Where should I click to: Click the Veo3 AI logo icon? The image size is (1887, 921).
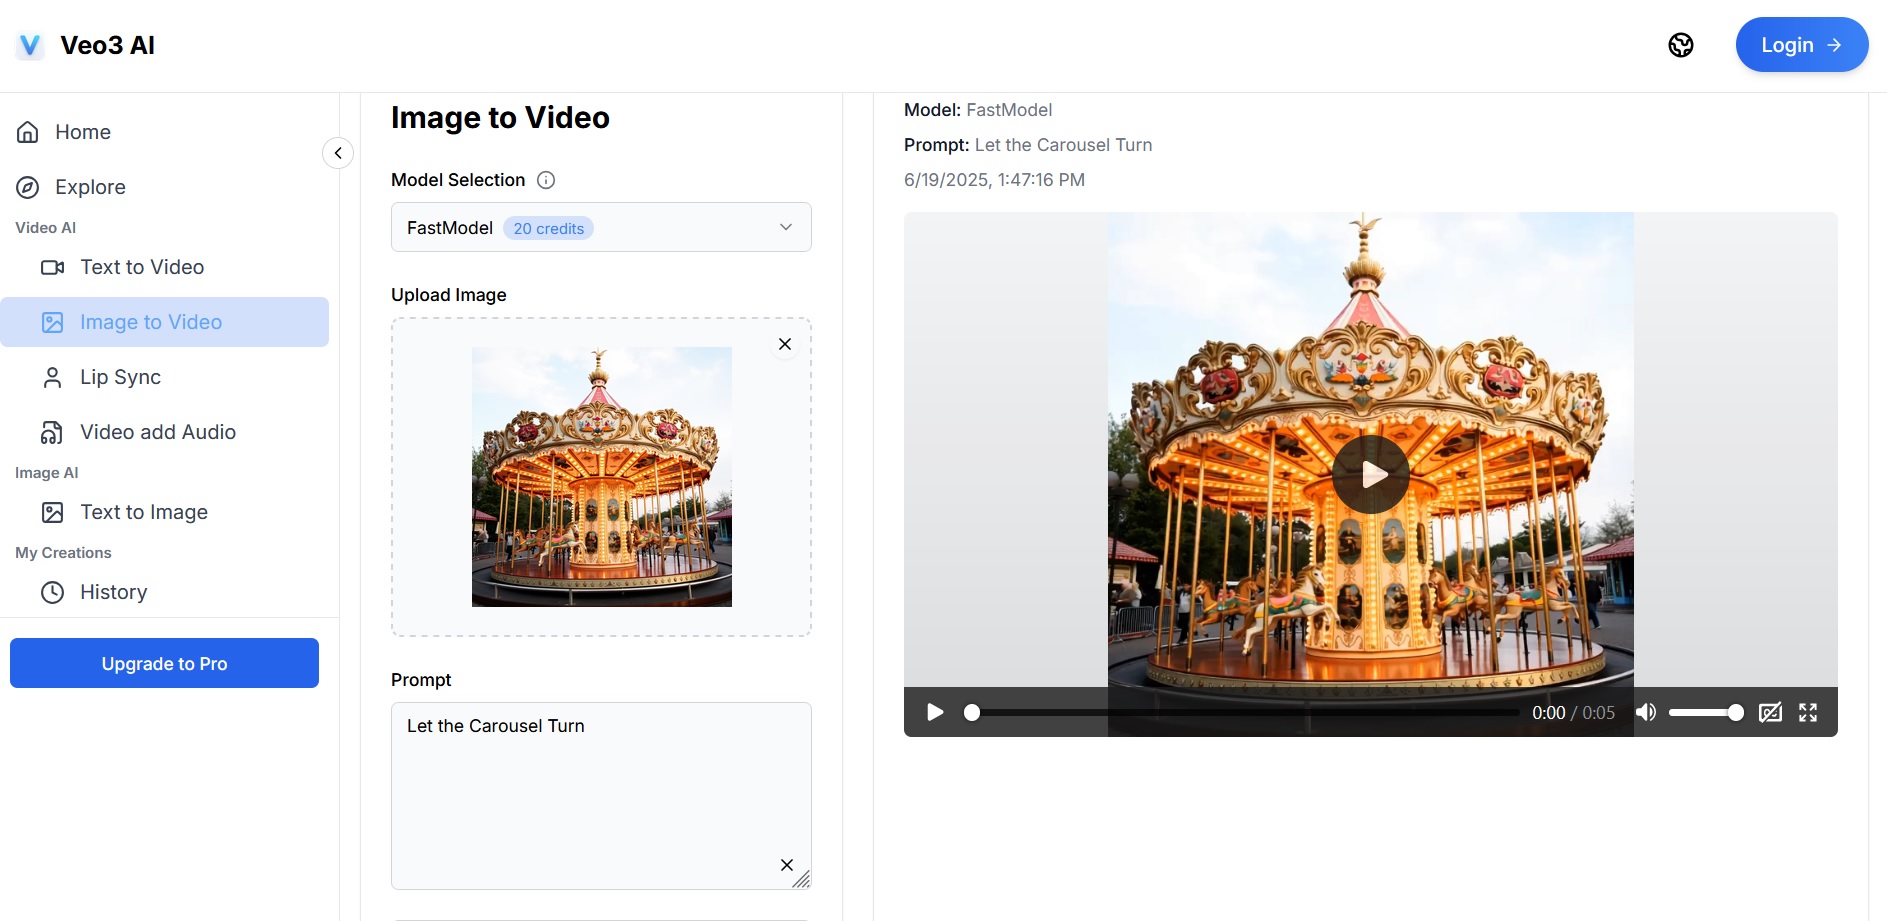tap(30, 45)
